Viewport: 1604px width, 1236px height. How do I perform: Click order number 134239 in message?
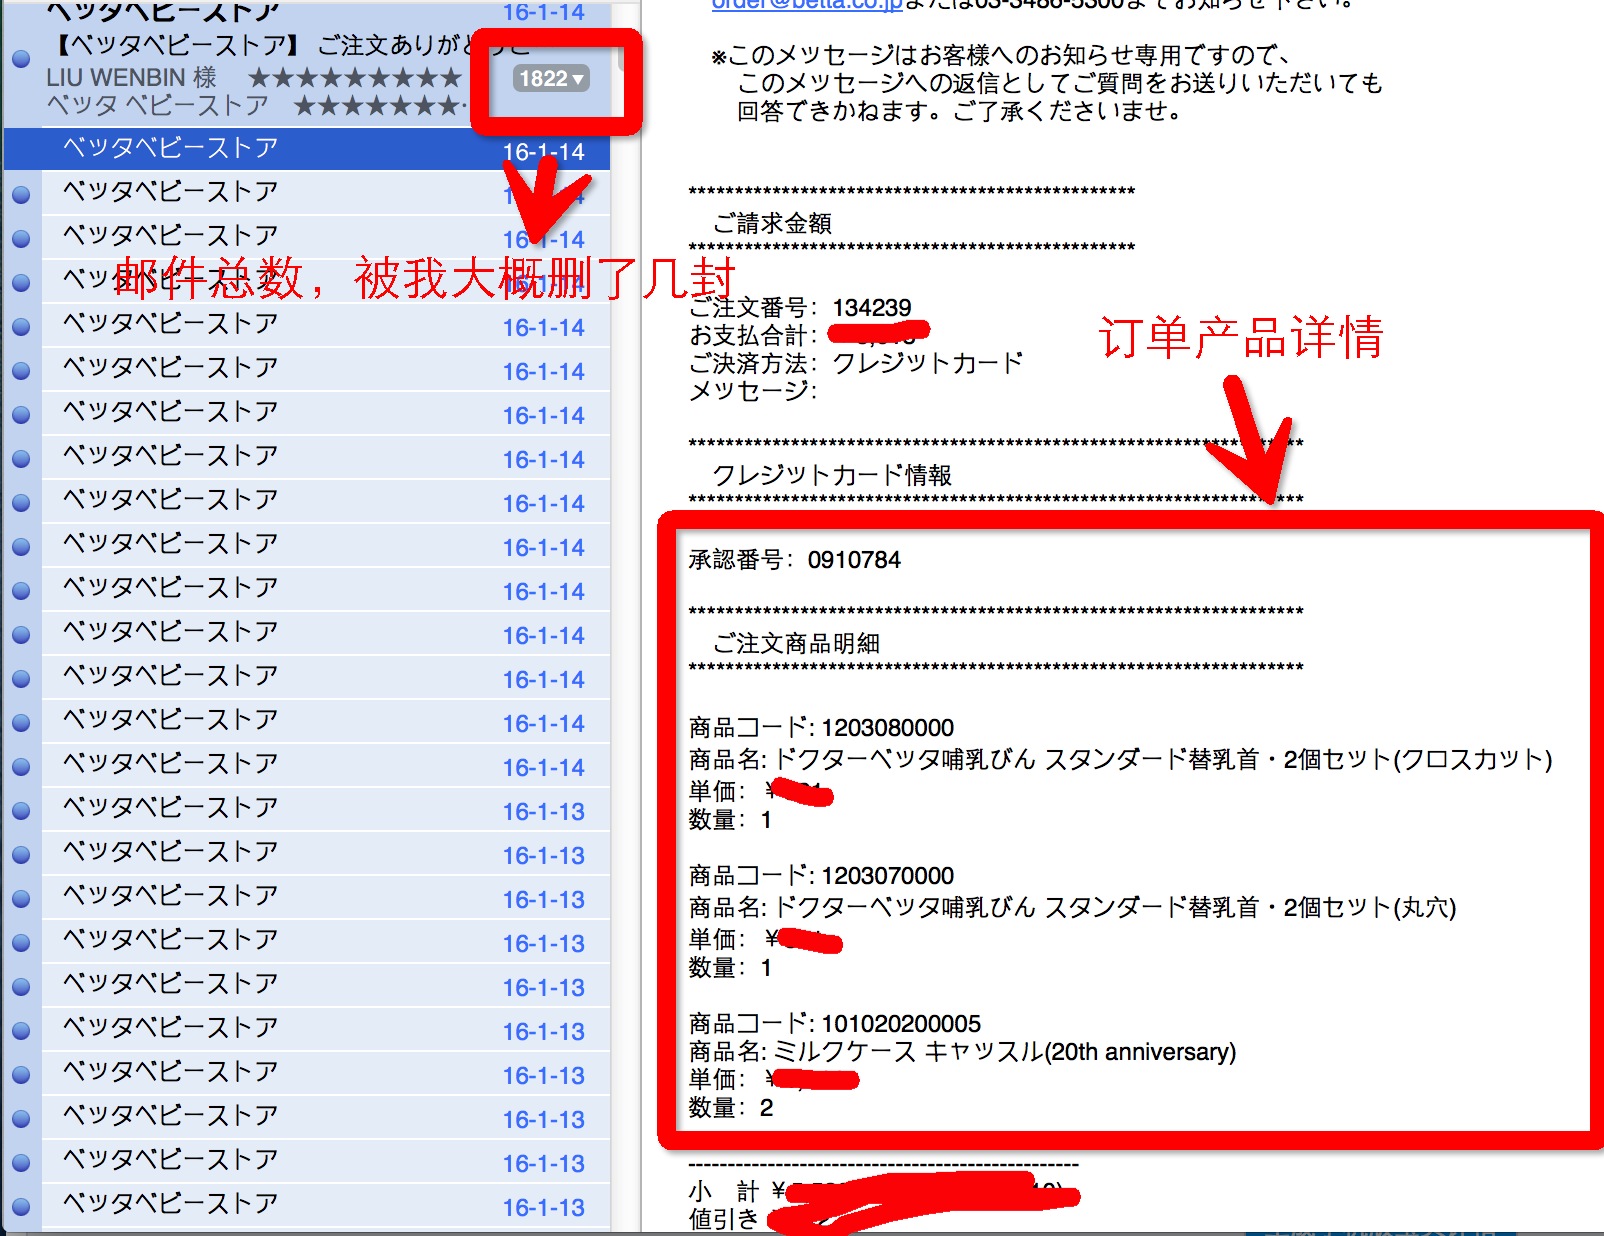(x=872, y=307)
